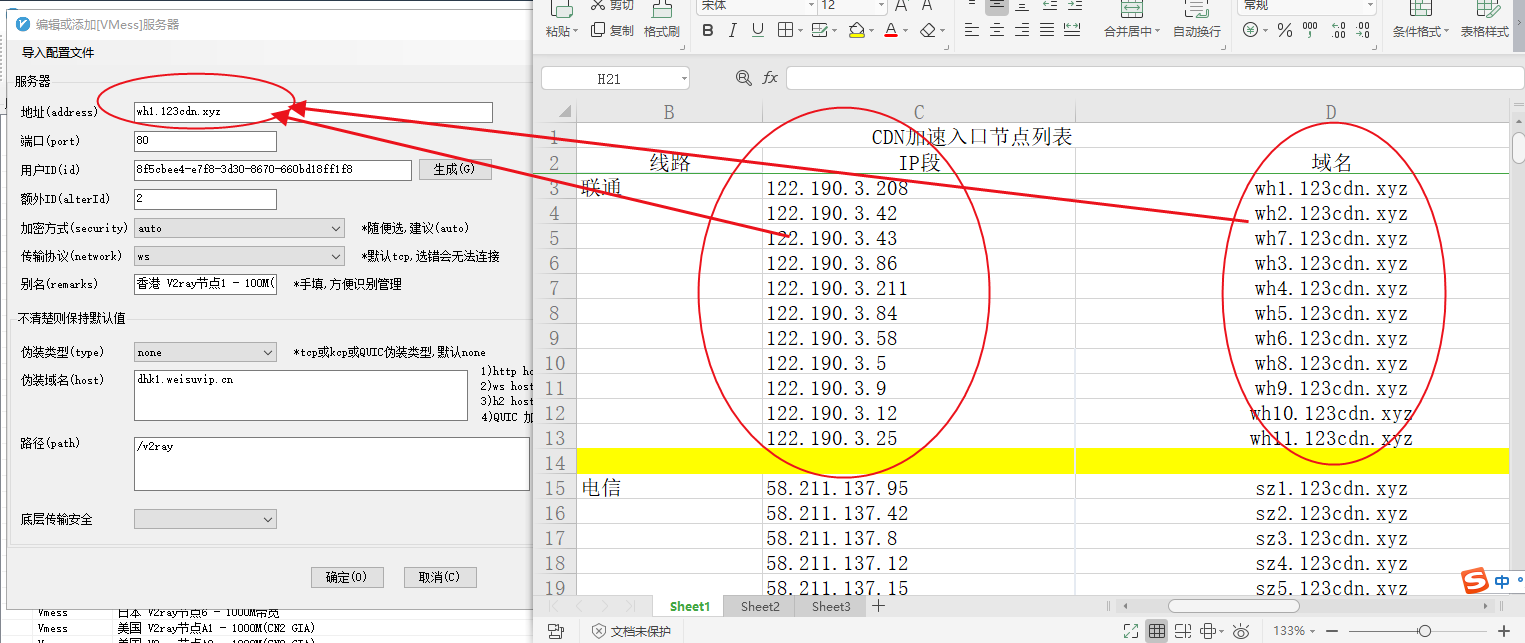Apply the yellow fill color bucket
1525x643 pixels.
click(x=856, y=30)
